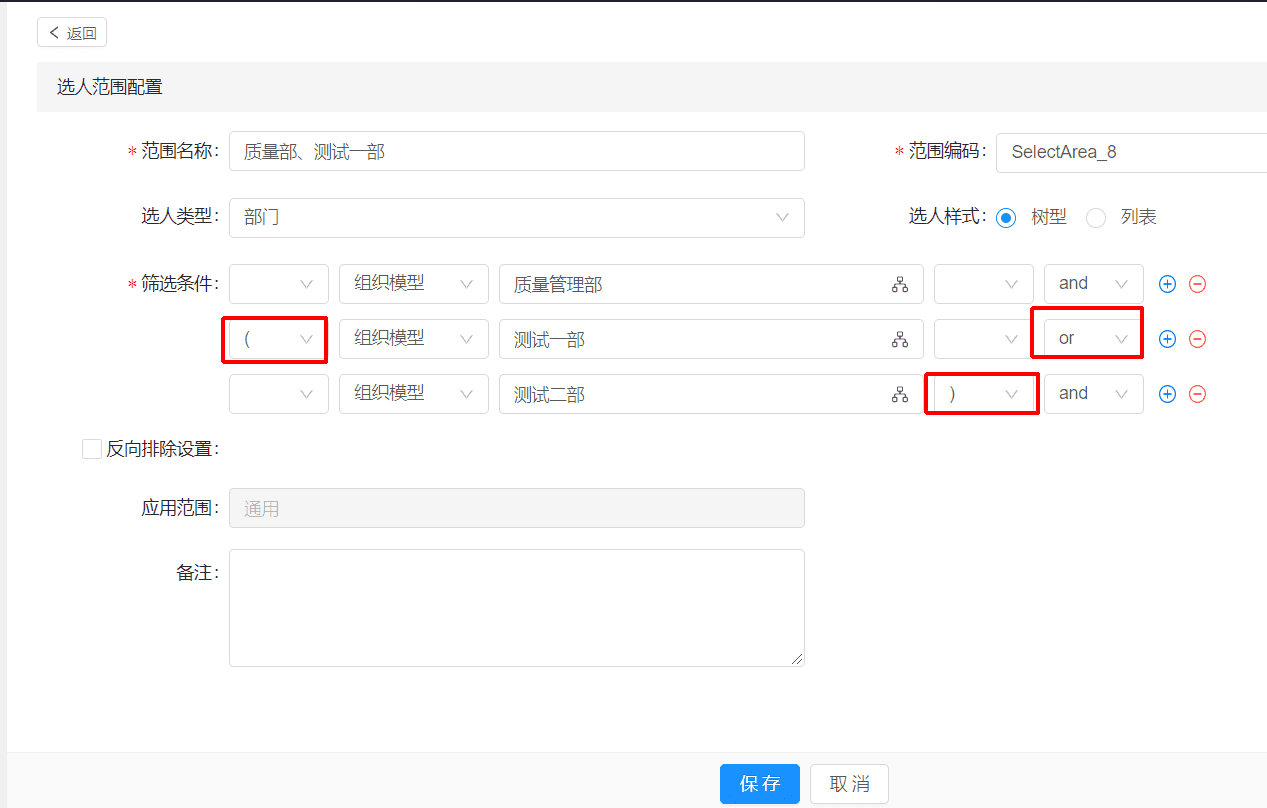Viewport: 1267px width, 808px height.
Task: Open 组织模型 dropdown in 测试二部 row
Action: point(414,394)
